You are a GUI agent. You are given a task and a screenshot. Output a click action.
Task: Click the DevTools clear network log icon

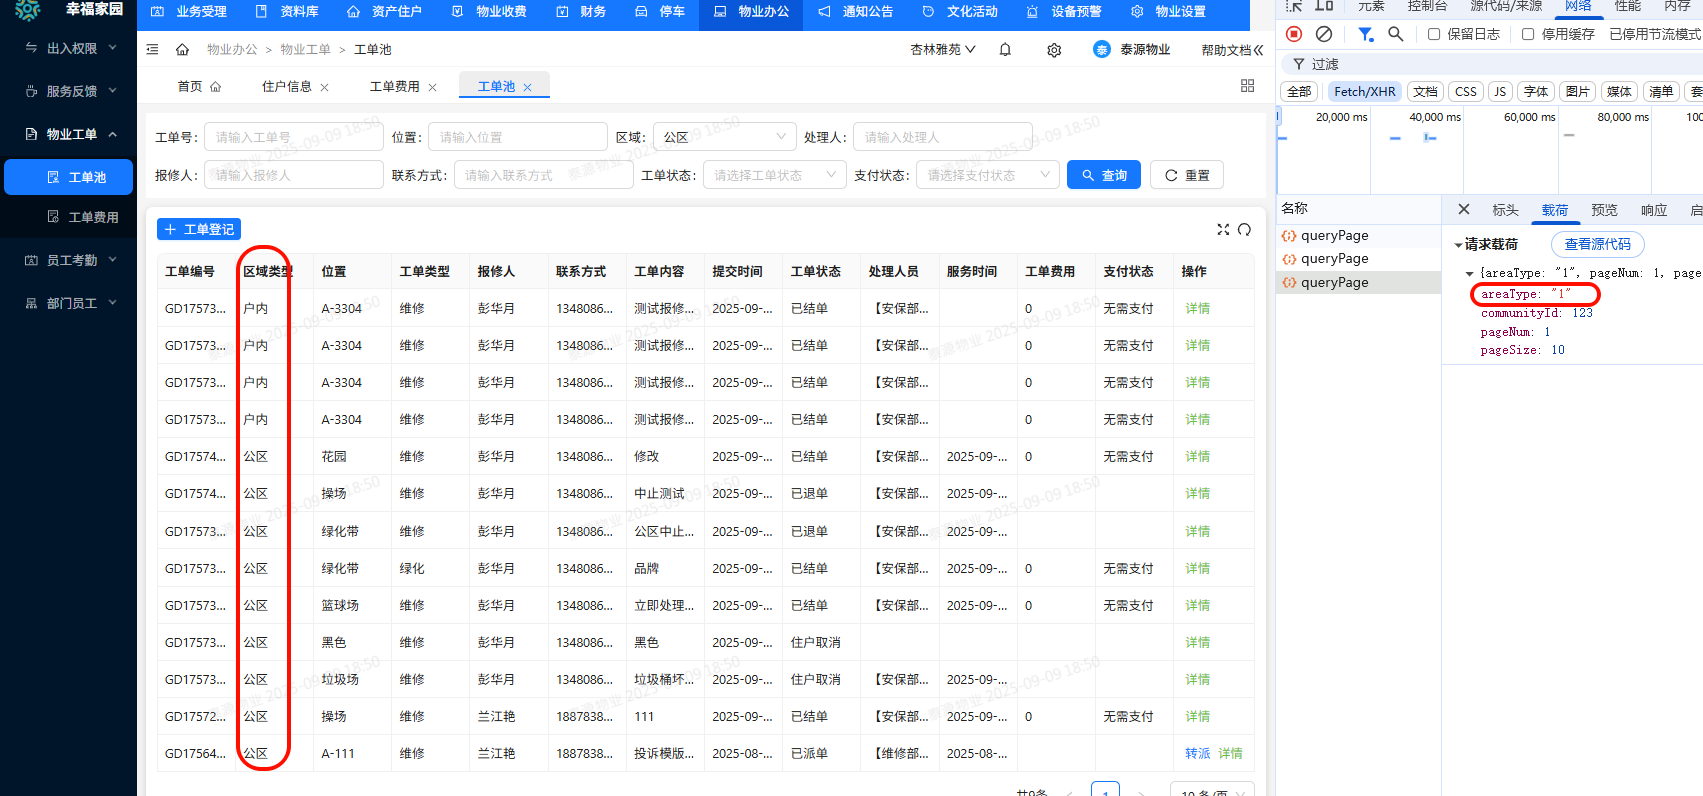(x=1324, y=34)
